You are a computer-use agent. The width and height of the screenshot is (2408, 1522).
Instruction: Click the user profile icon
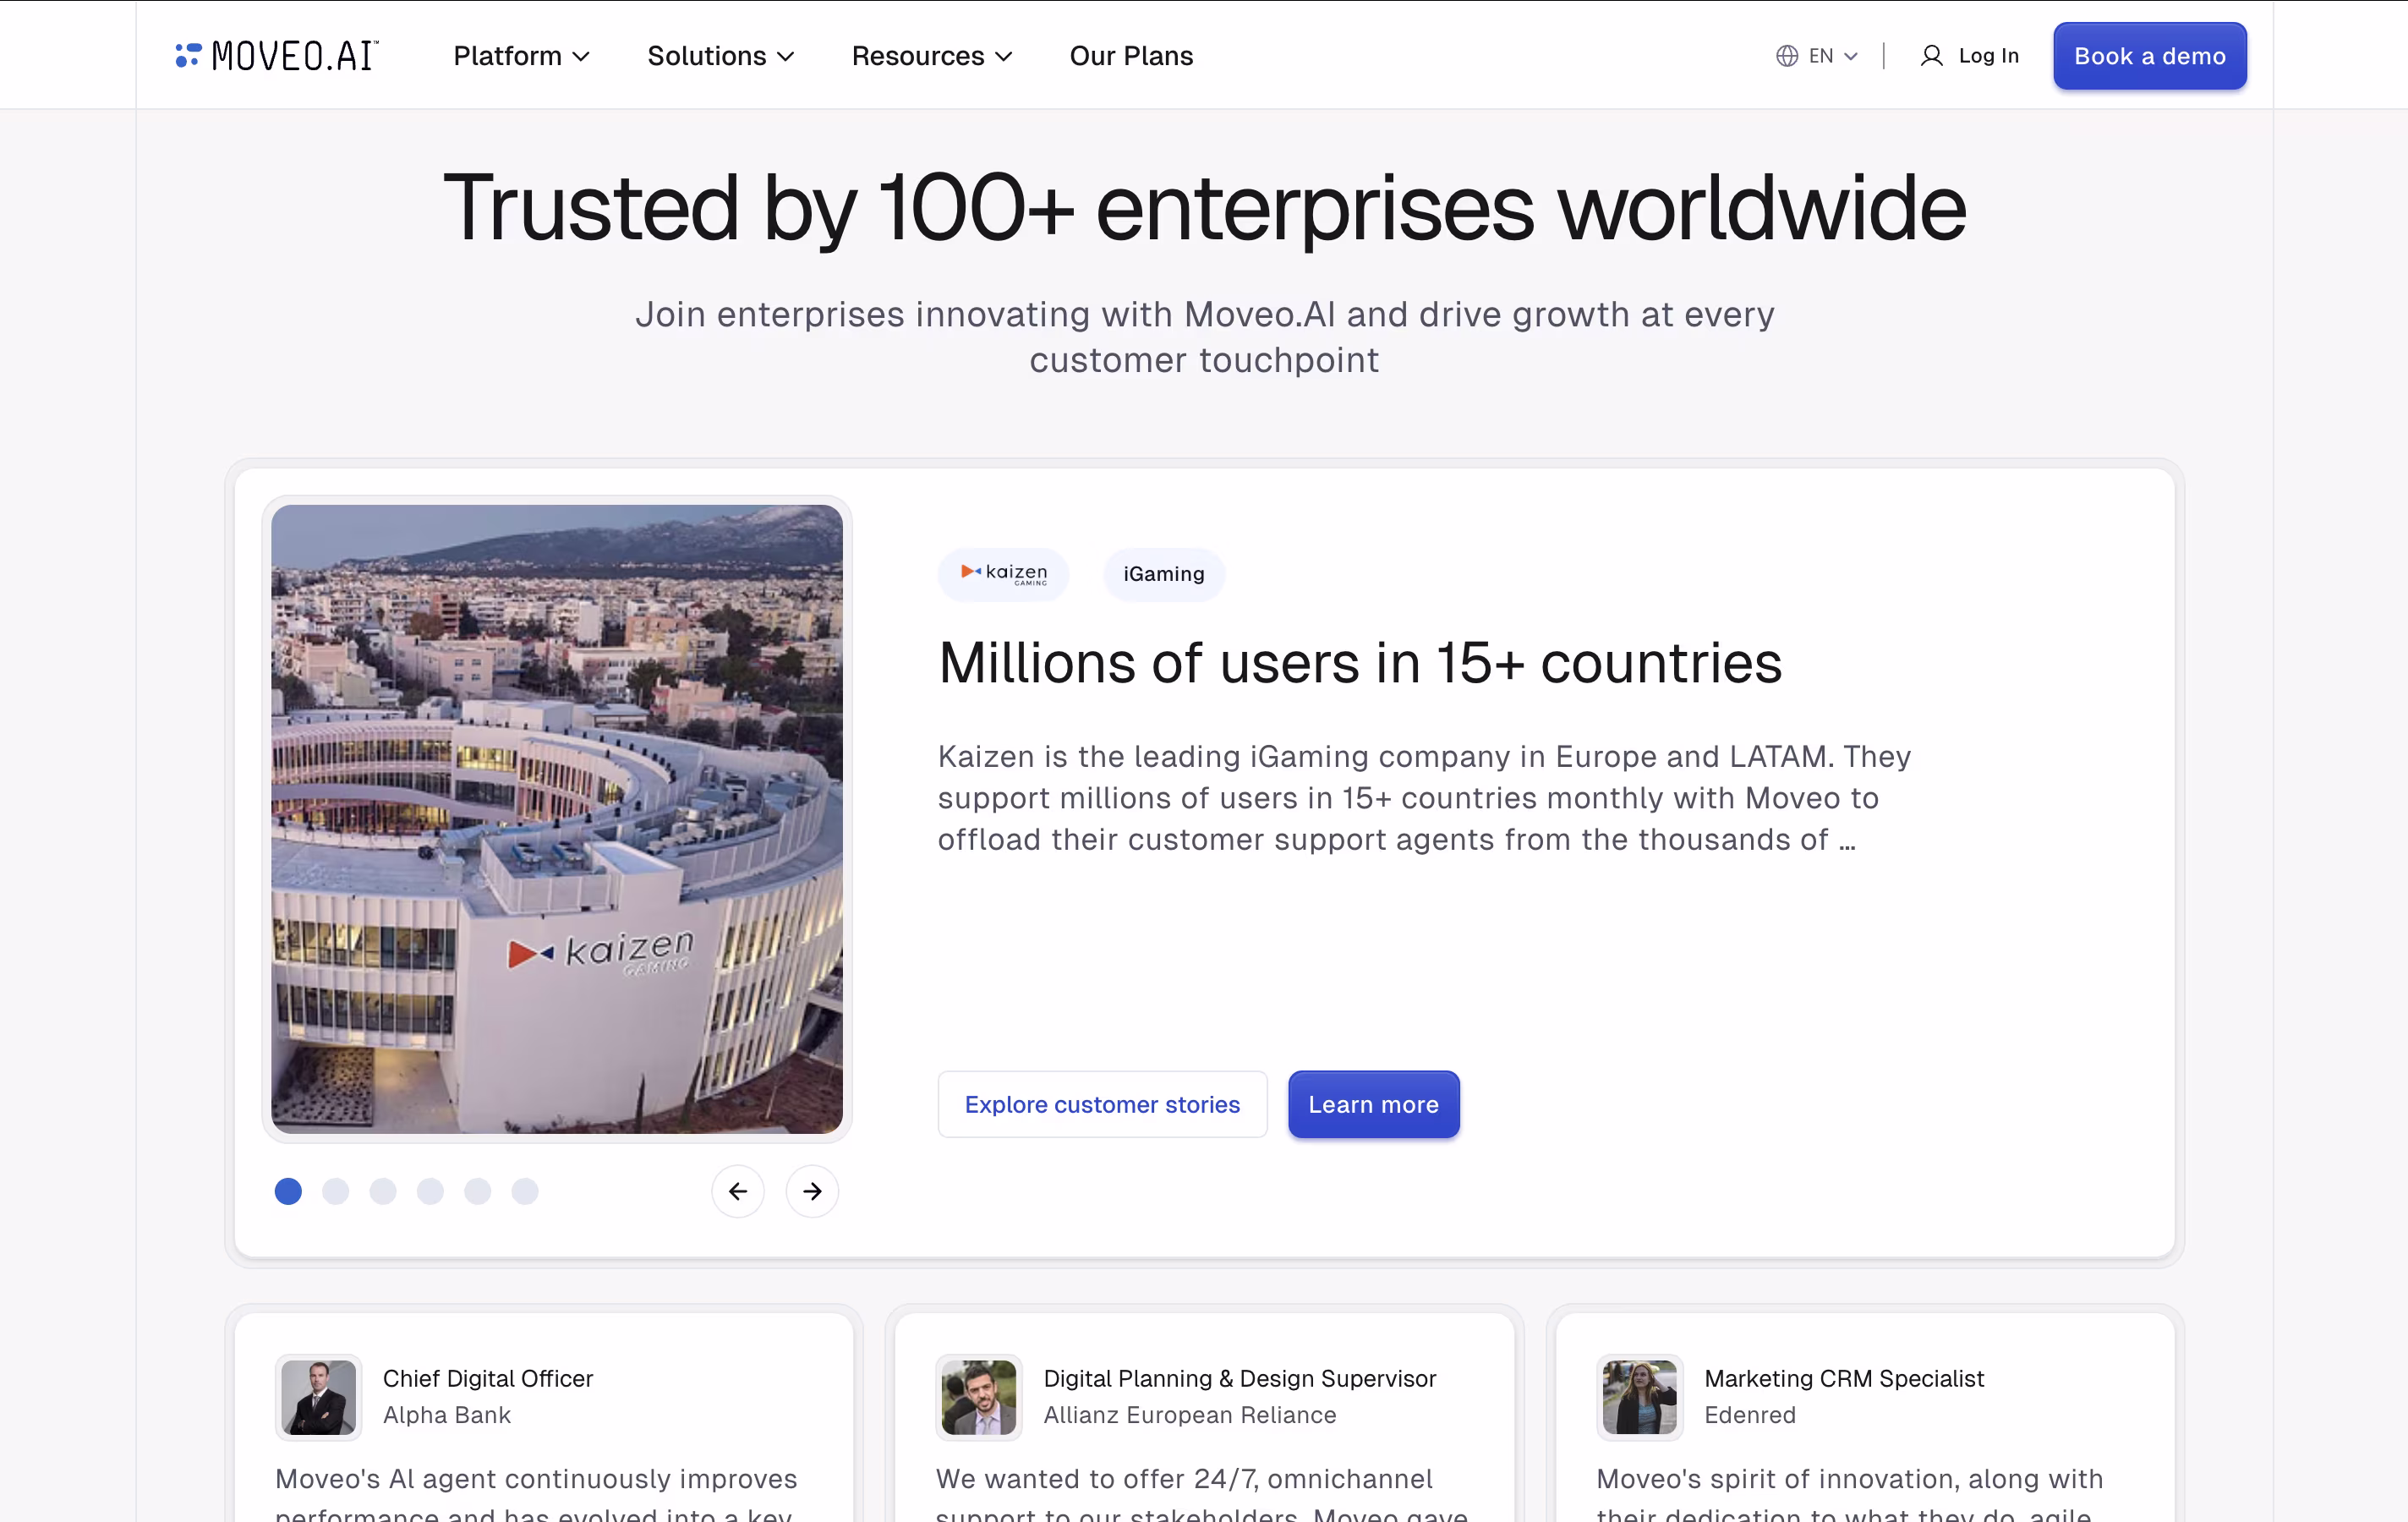[1931, 56]
